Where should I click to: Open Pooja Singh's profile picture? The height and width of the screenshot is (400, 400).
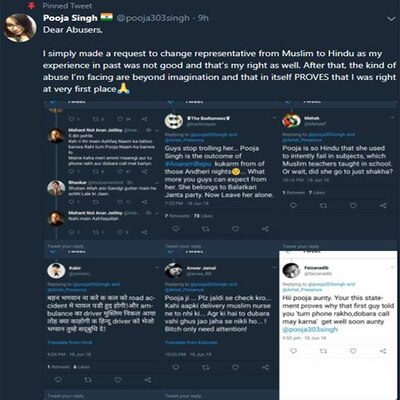coord(20,28)
